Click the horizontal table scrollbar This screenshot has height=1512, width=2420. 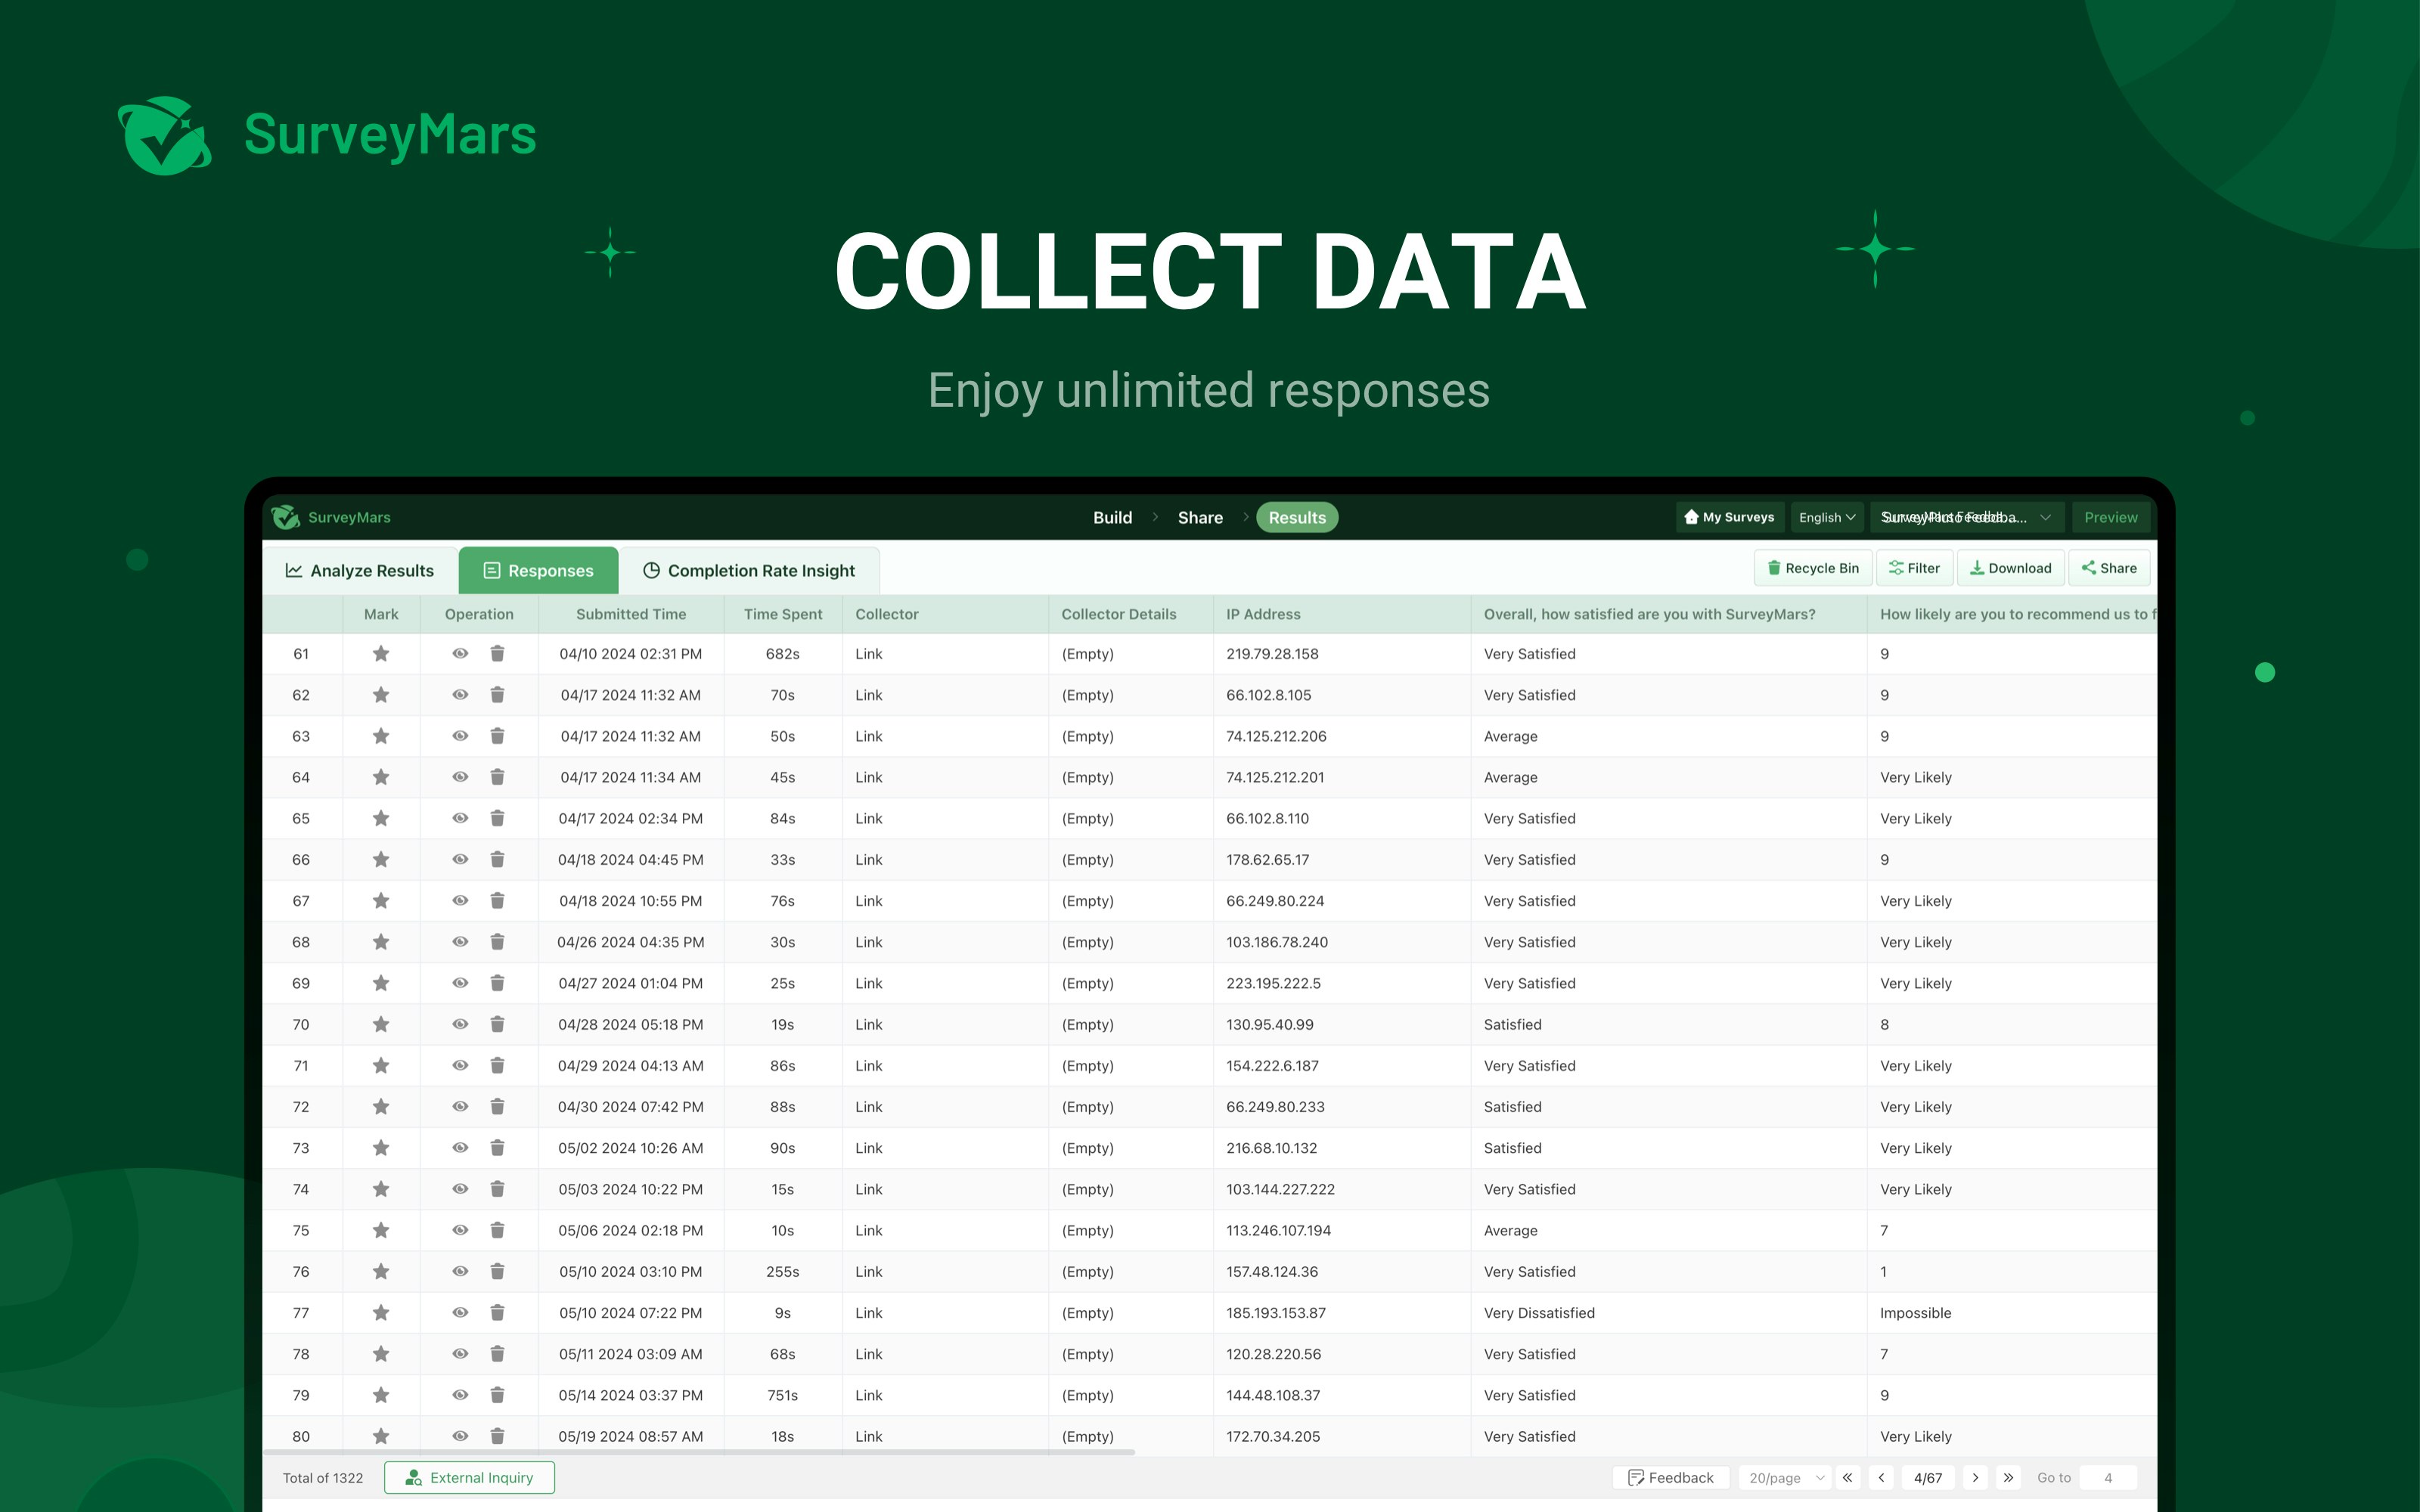tap(699, 1451)
